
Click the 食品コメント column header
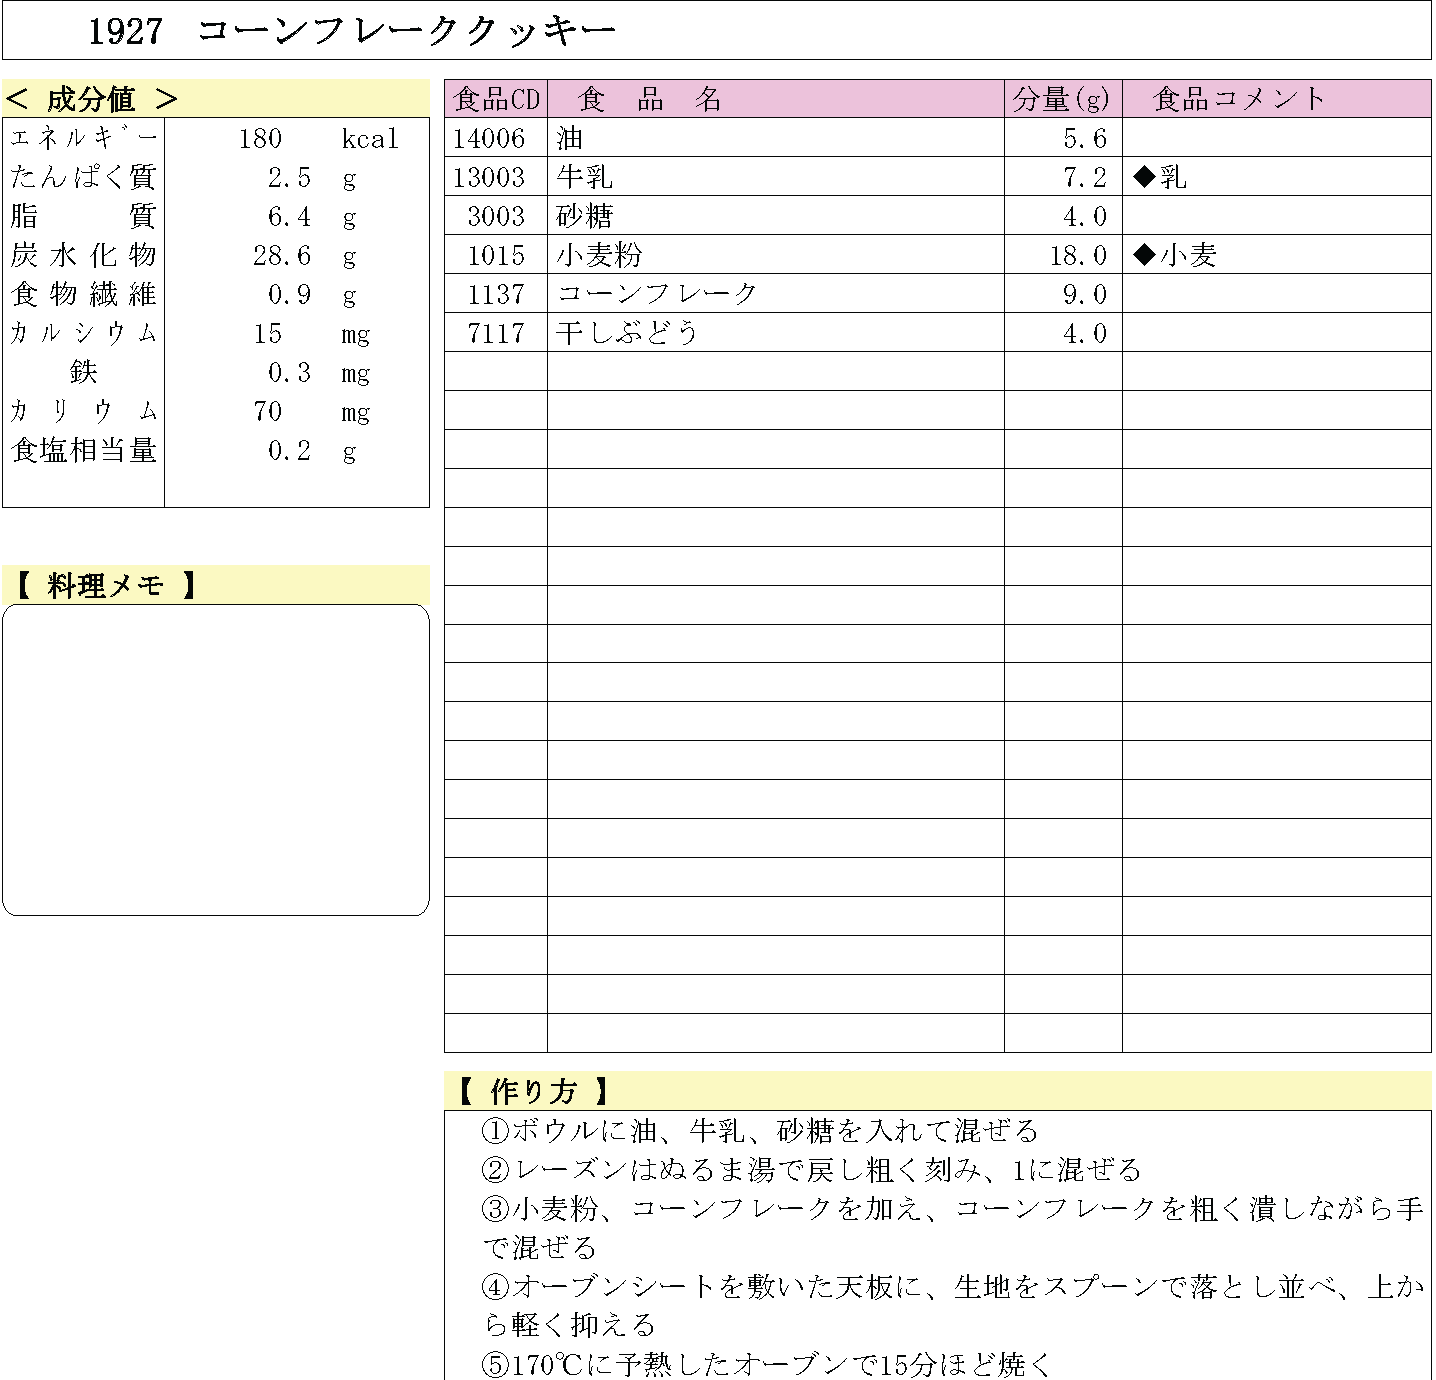coord(1239,99)
